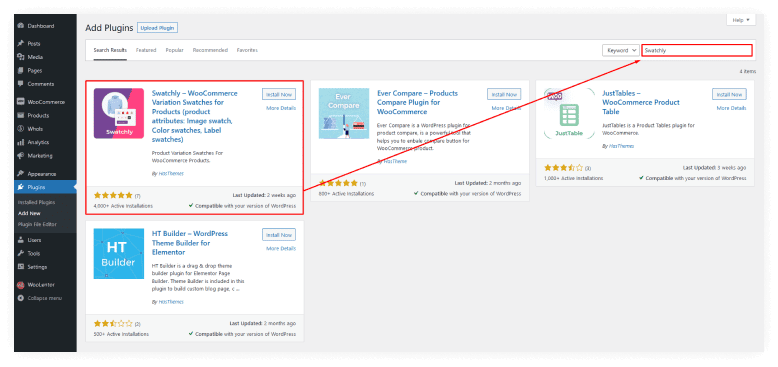Click the Comments bubble icon
The width and height of the screenshot is (778, 367).
[21, 84]
